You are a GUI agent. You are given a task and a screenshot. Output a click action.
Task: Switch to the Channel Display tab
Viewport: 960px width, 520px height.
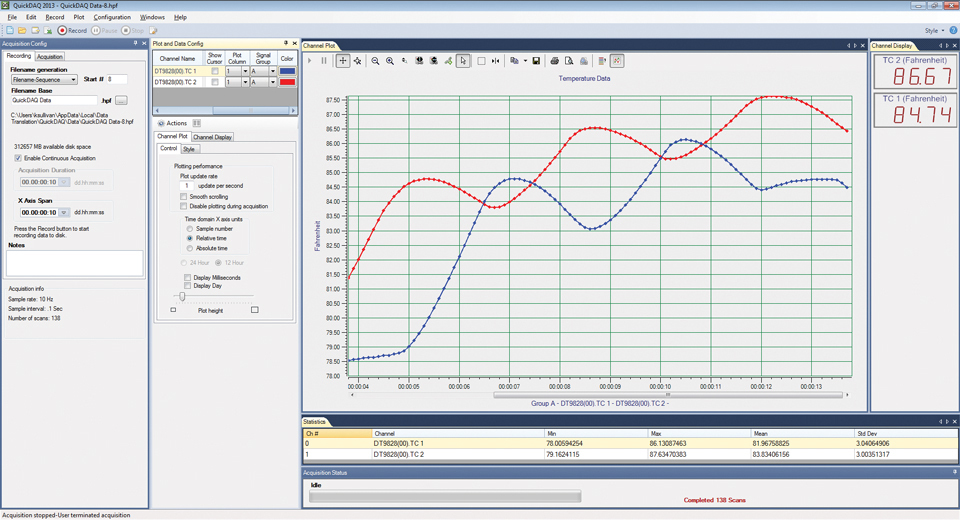coord(212,137)
